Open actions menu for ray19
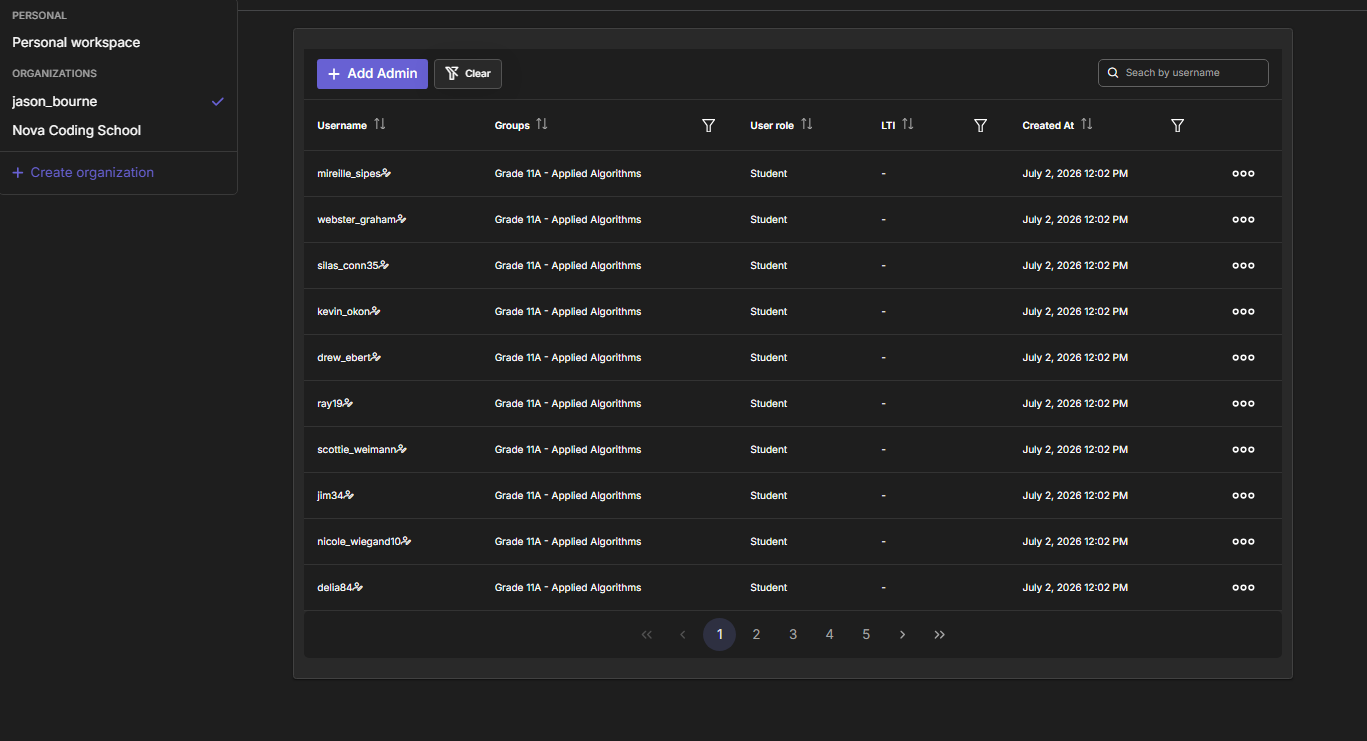 1243,404
